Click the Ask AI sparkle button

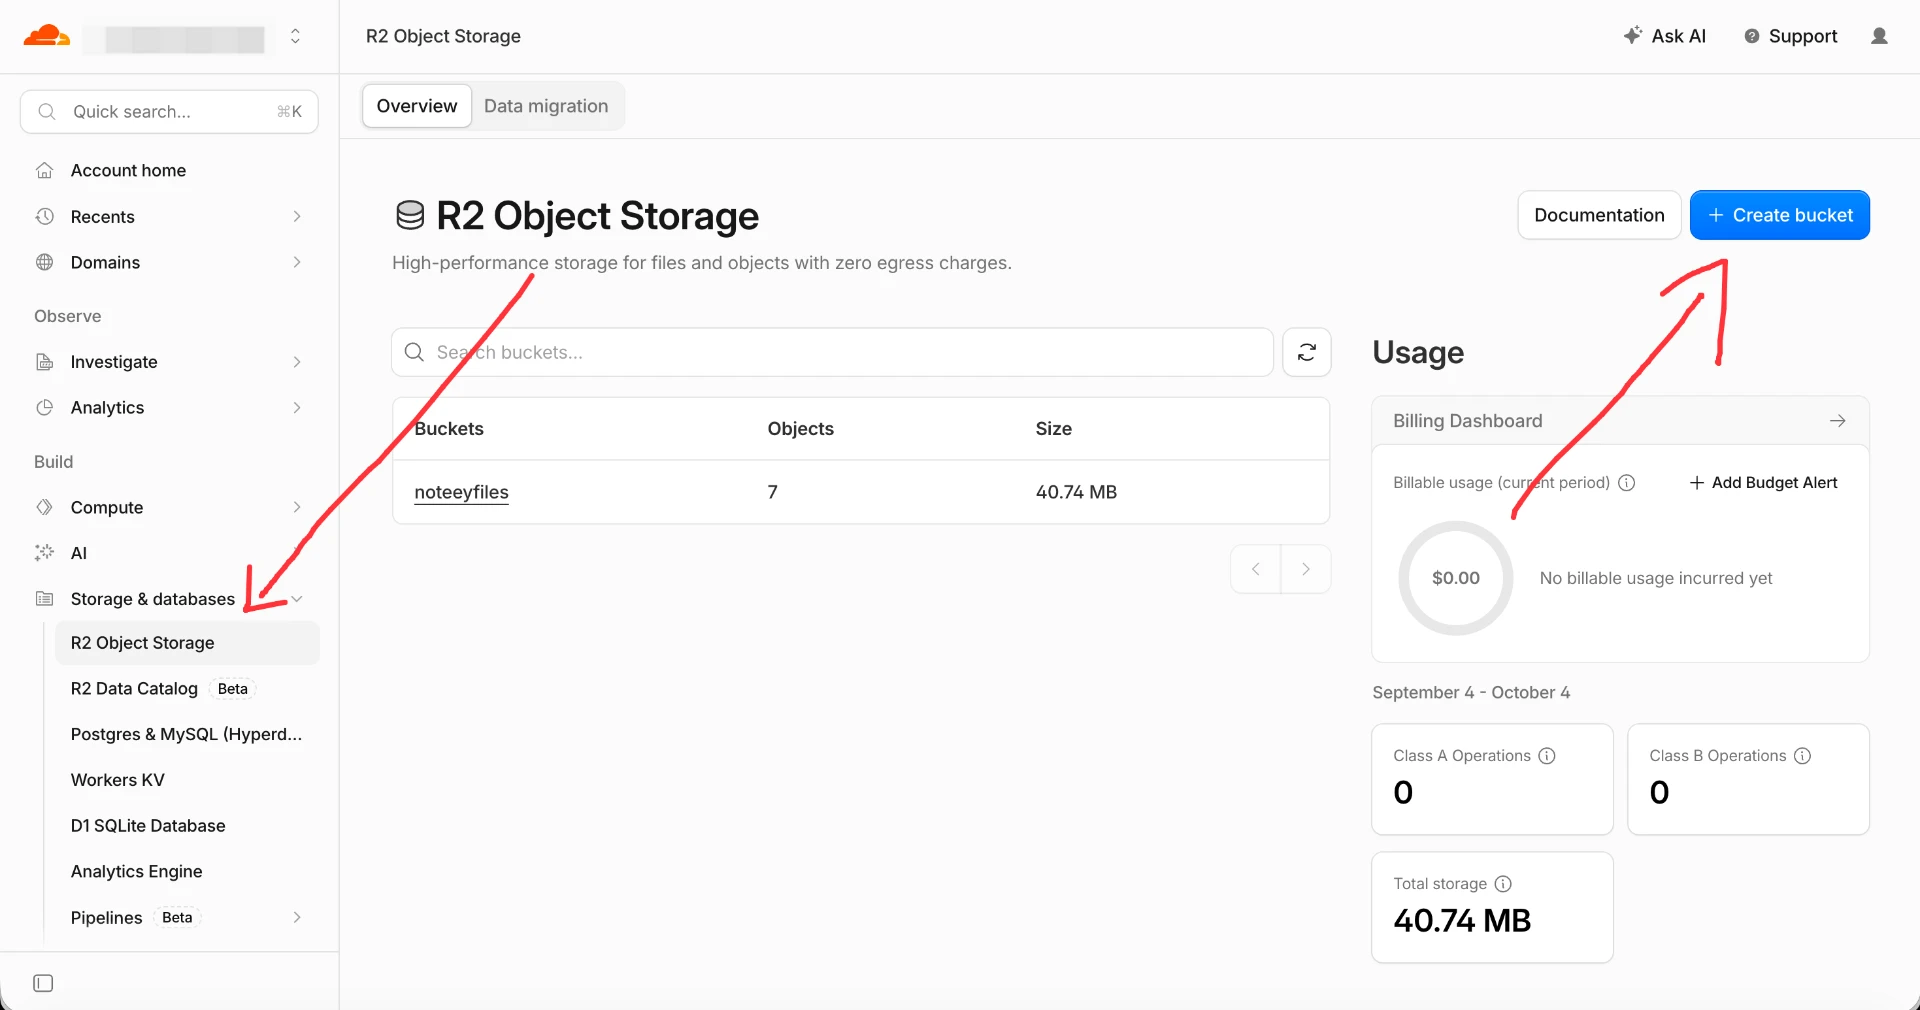(1664, 36)
